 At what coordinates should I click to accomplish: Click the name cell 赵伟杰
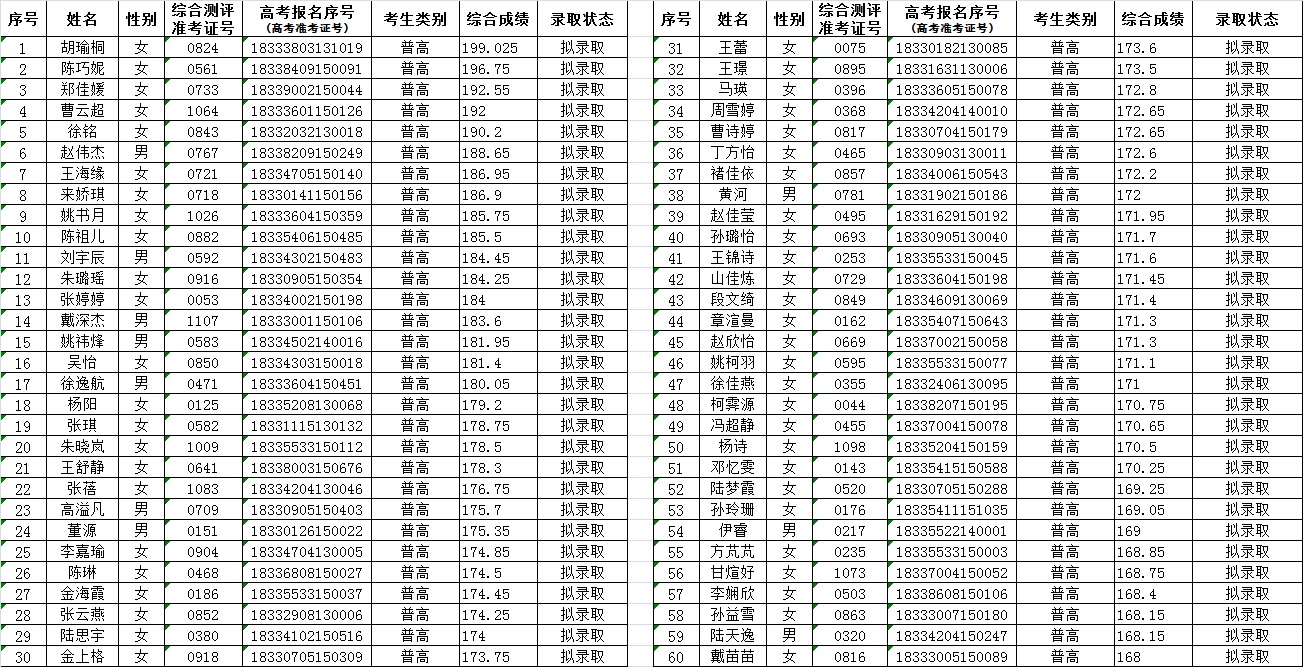tap(82, 153)
